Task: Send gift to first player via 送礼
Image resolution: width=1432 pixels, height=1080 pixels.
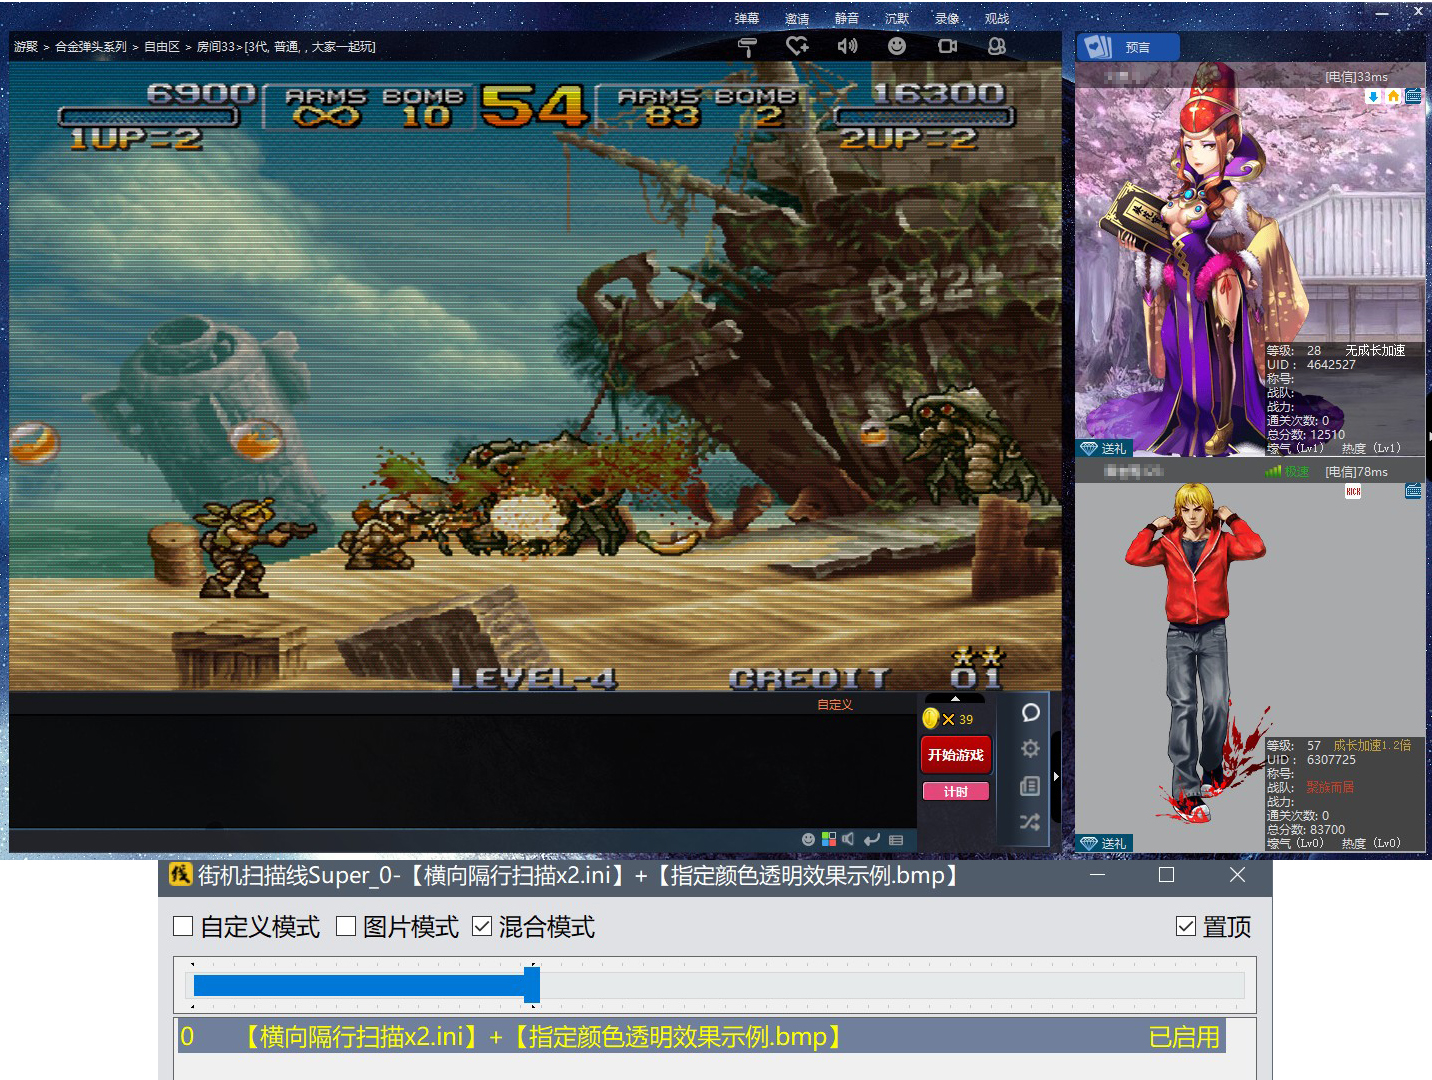Action: pos(1104,448)
